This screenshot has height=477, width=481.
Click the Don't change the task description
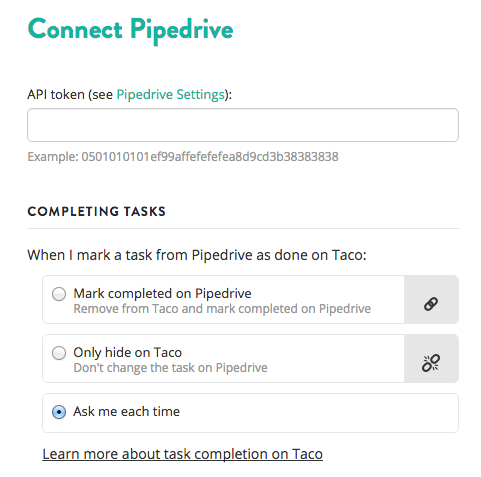click(x=170, y=368)
